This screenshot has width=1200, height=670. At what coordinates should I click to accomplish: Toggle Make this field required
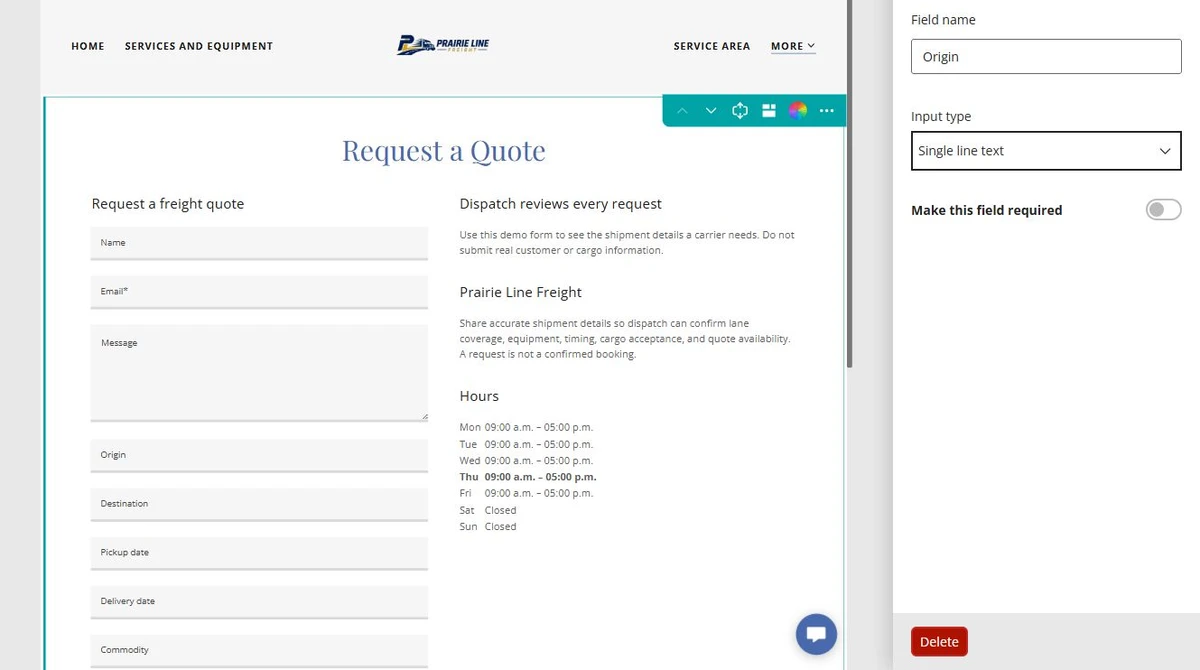(1163, 210)
